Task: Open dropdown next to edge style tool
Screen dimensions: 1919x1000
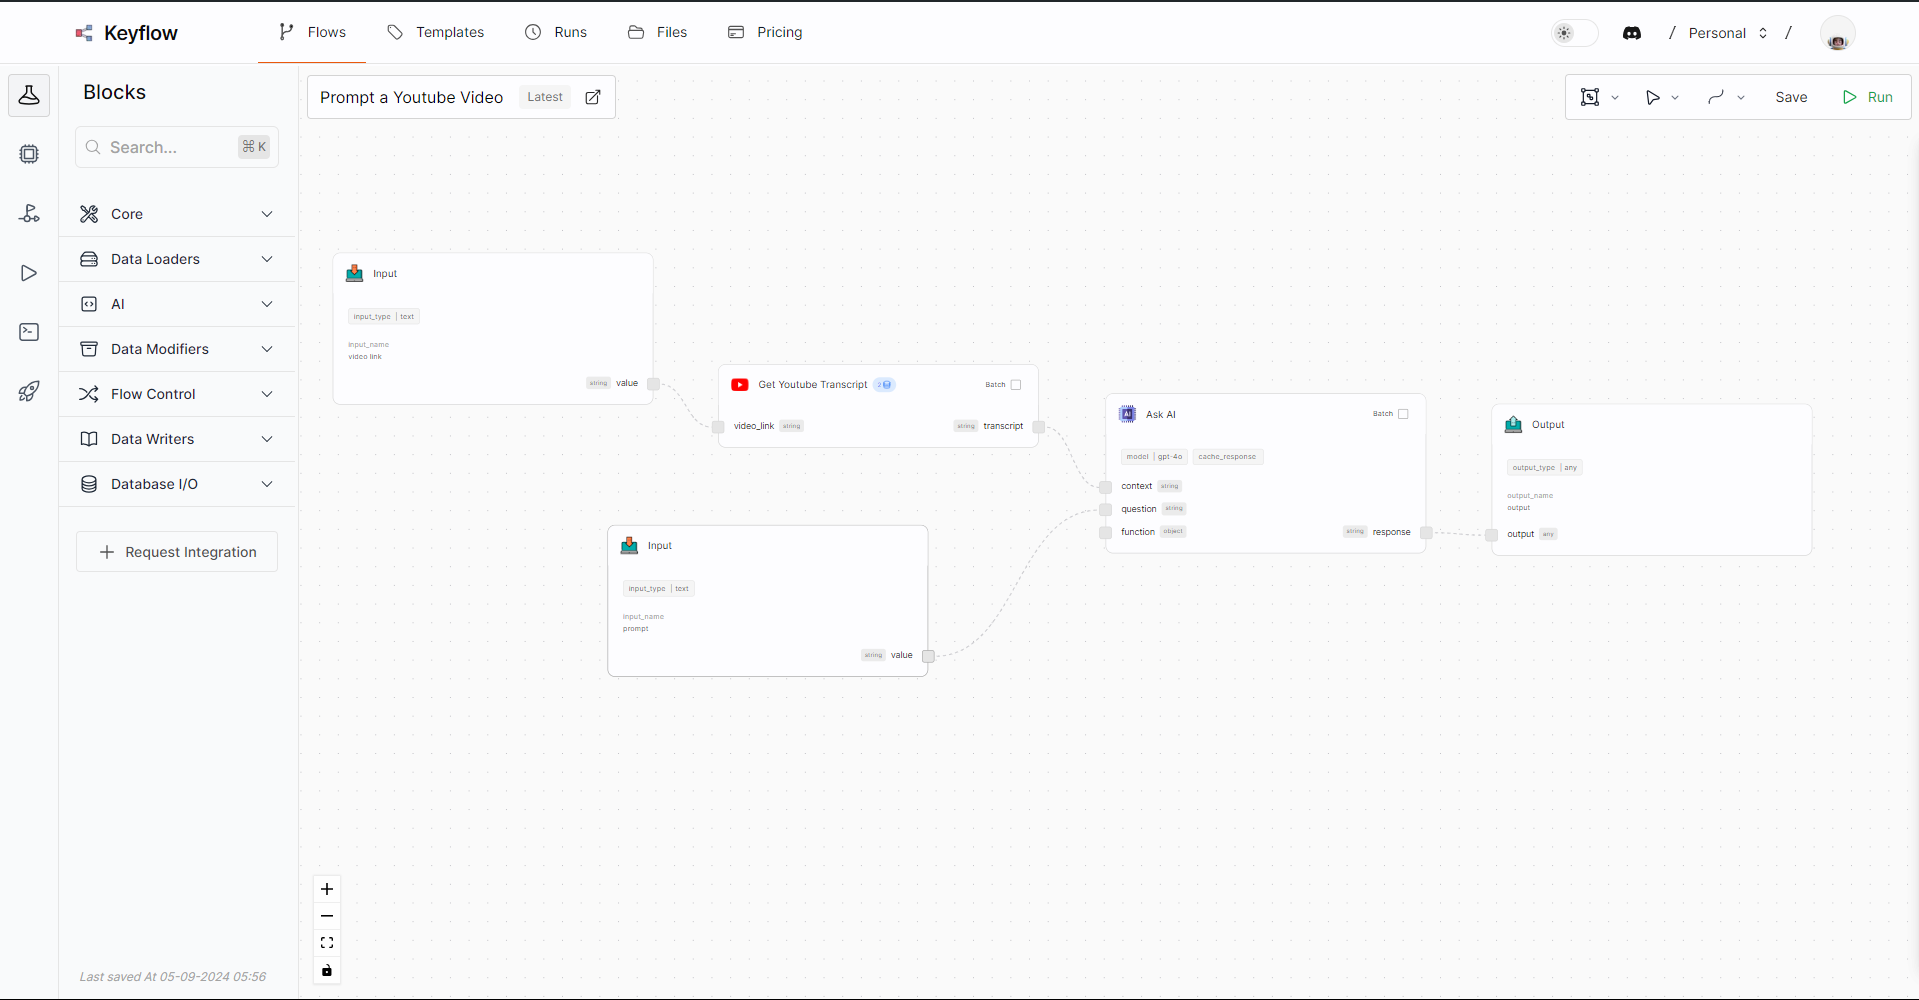Action: click(x=1741, y=97)
